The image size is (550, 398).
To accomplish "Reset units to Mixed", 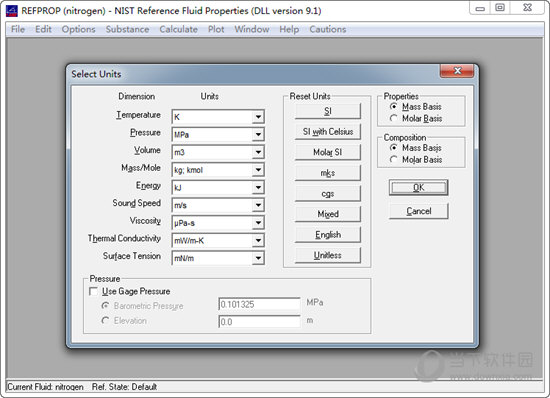I will (x=328, y=214).
